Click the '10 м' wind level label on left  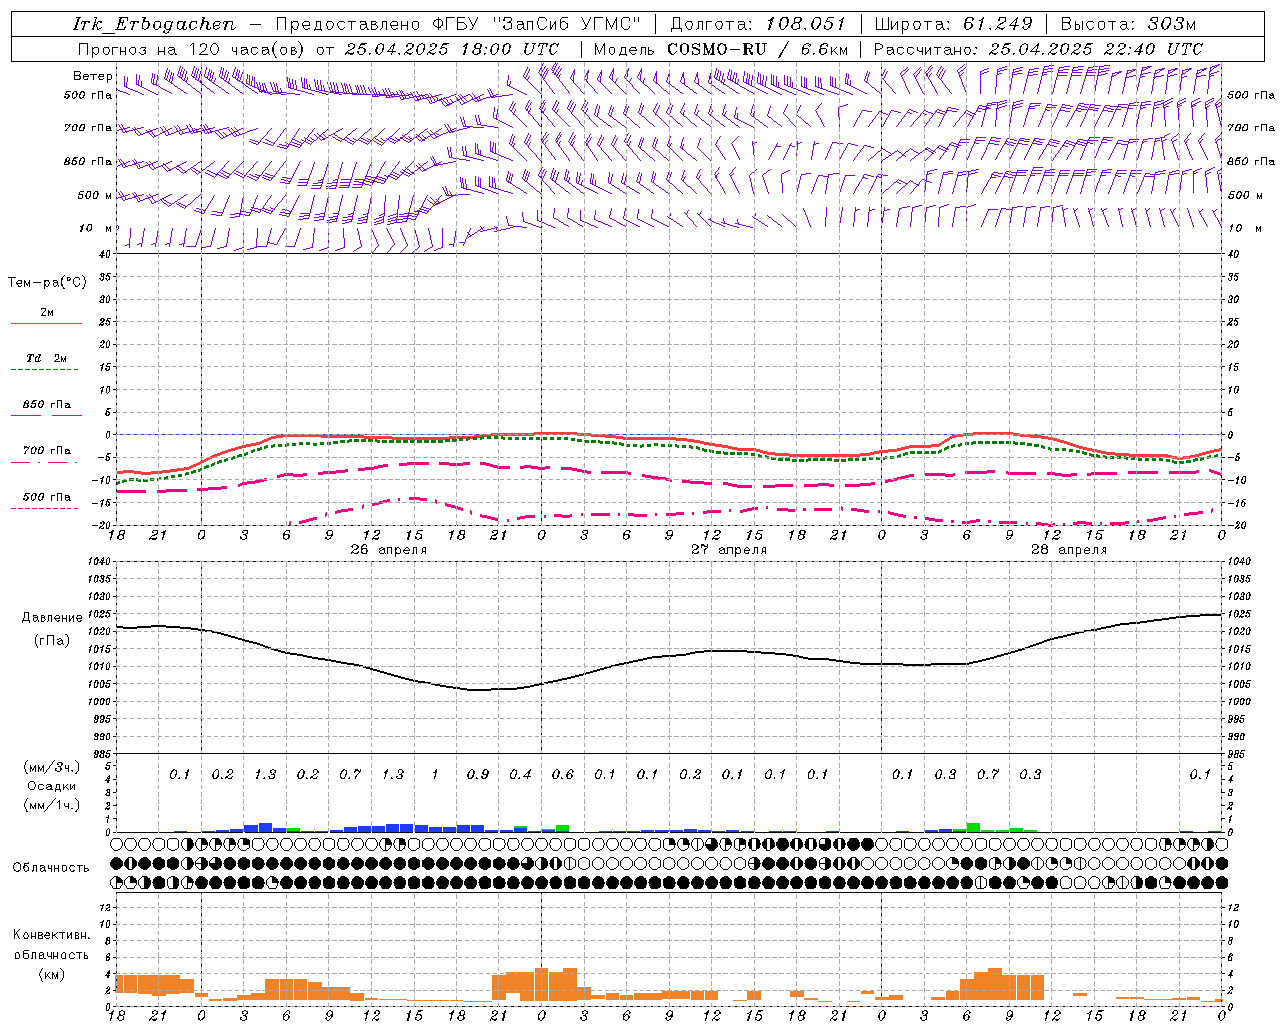(95, 228)
